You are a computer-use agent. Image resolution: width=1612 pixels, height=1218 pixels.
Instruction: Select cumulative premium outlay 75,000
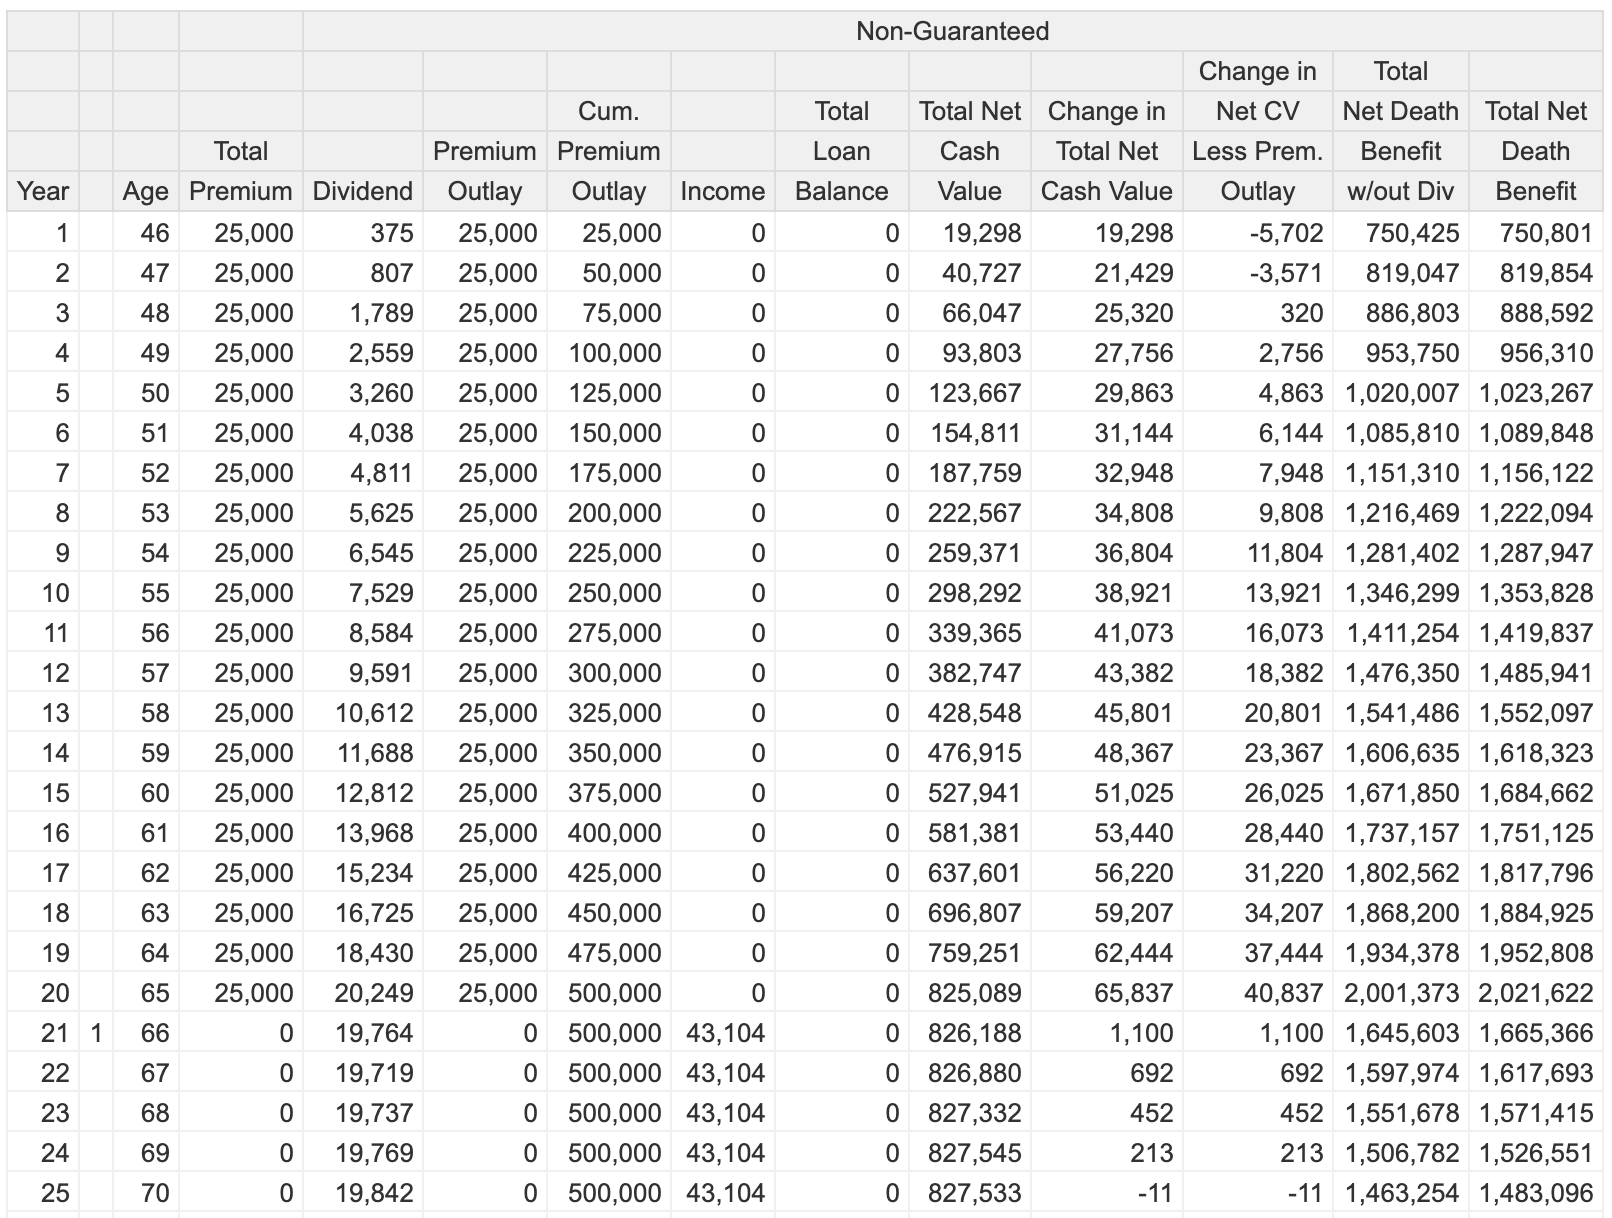coord(609,313)
